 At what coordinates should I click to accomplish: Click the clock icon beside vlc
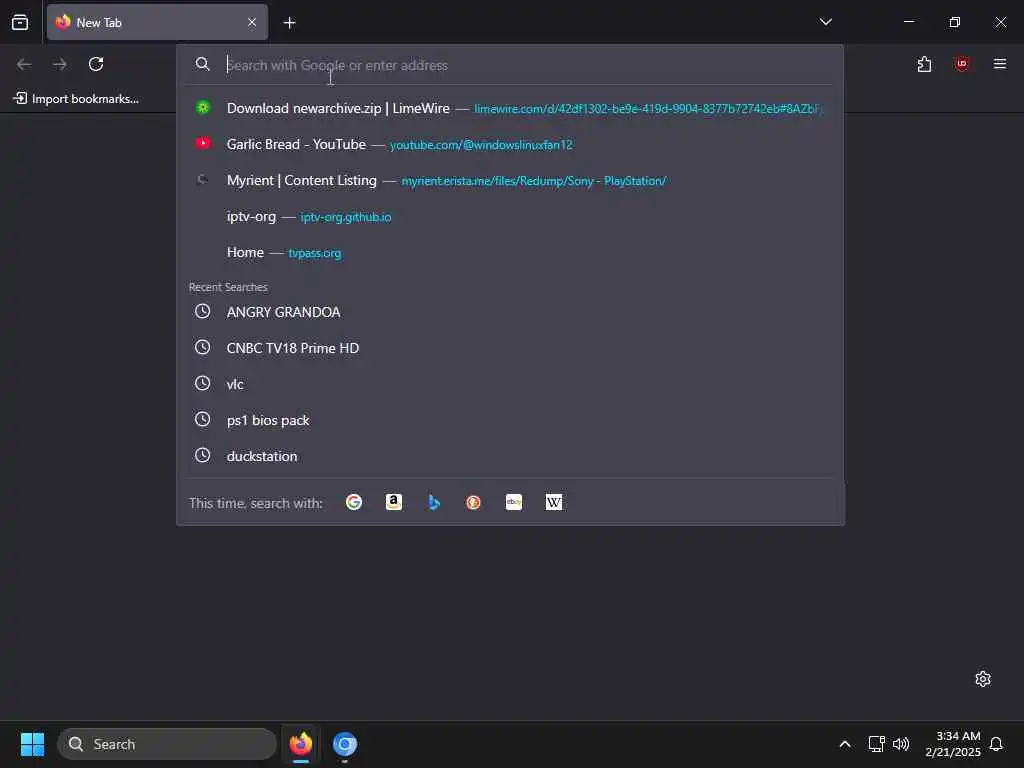tap(202, 383)
